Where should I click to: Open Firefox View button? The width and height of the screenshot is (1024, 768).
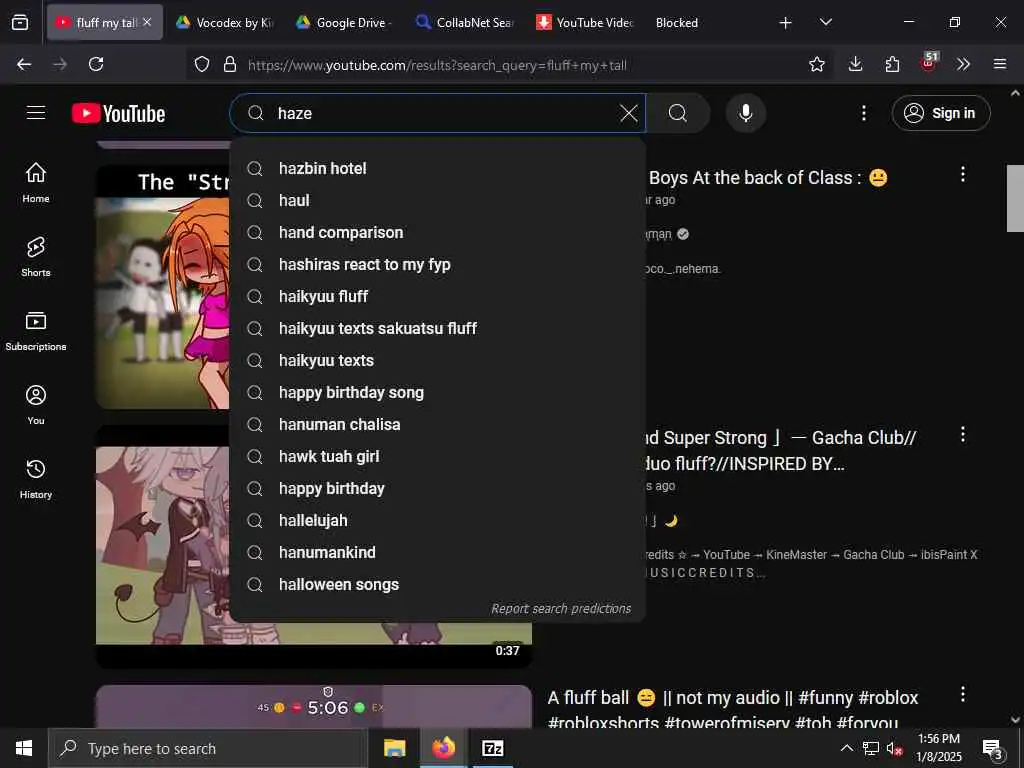click(20, 23)
